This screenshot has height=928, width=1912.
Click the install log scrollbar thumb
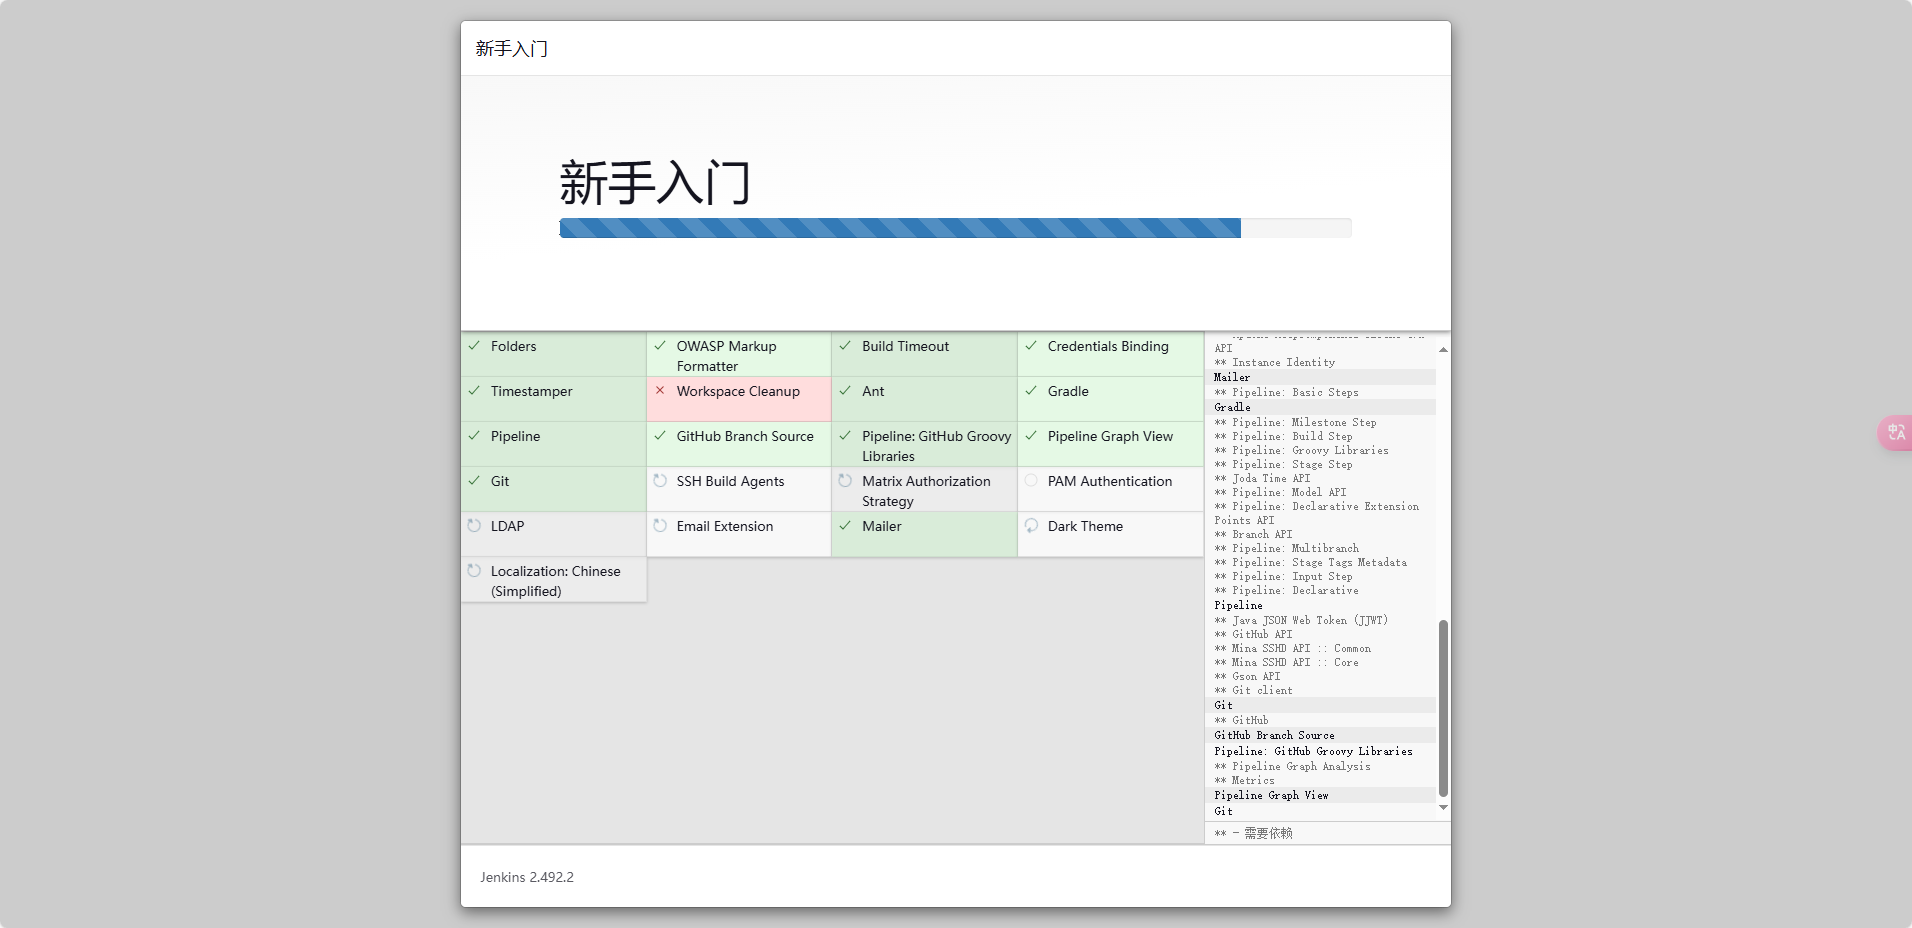click(x=1443, y=708)
